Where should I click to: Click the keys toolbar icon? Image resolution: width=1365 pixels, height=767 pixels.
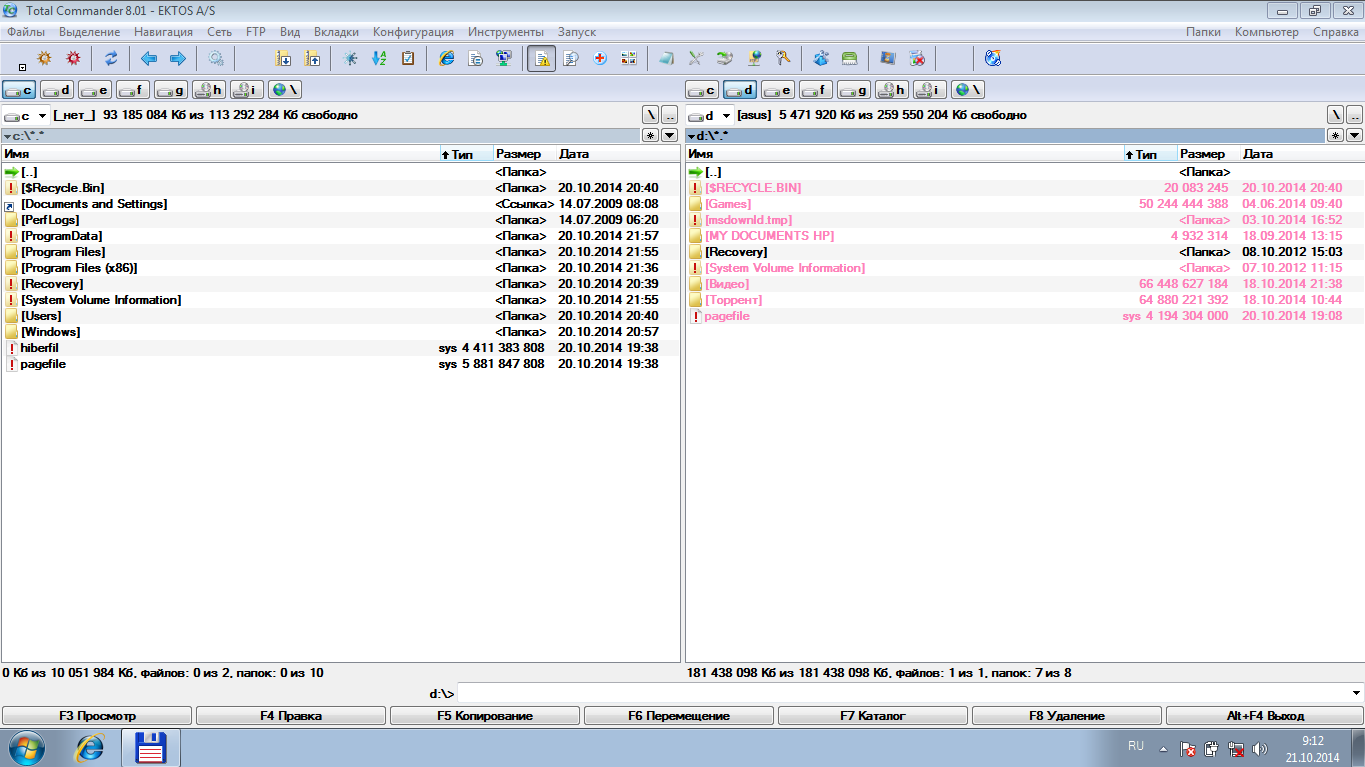point(783,58)
